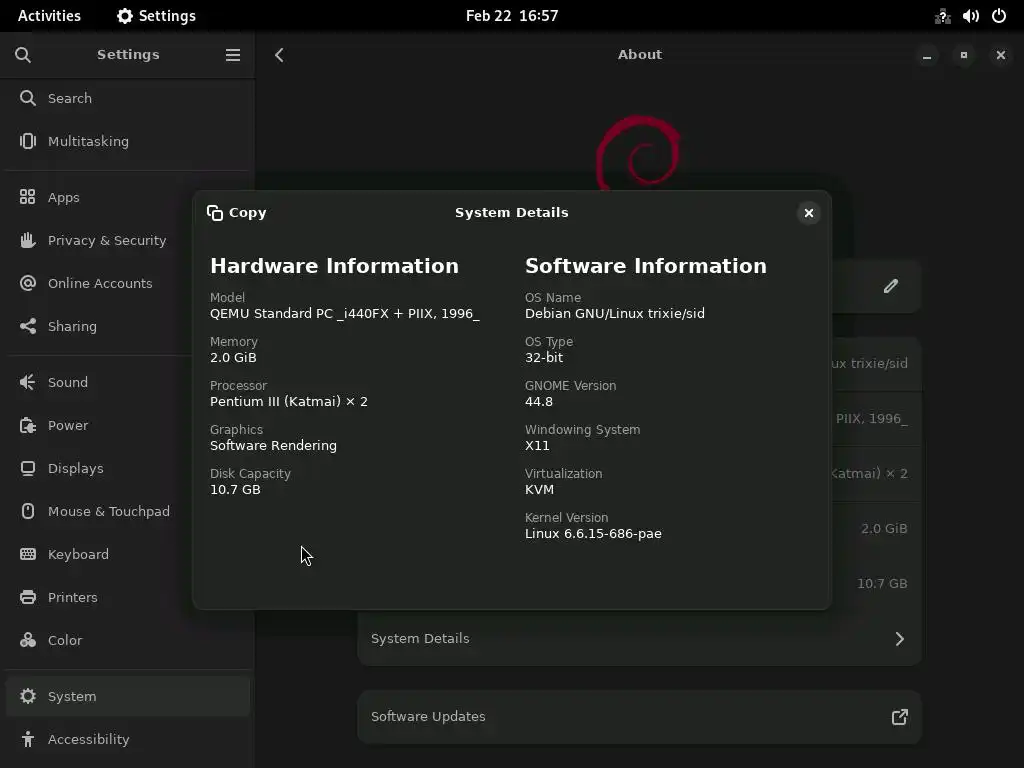Screen dimensions: 1024x768
Task: Go back using the arrow in About header
Action: [280, 55]
